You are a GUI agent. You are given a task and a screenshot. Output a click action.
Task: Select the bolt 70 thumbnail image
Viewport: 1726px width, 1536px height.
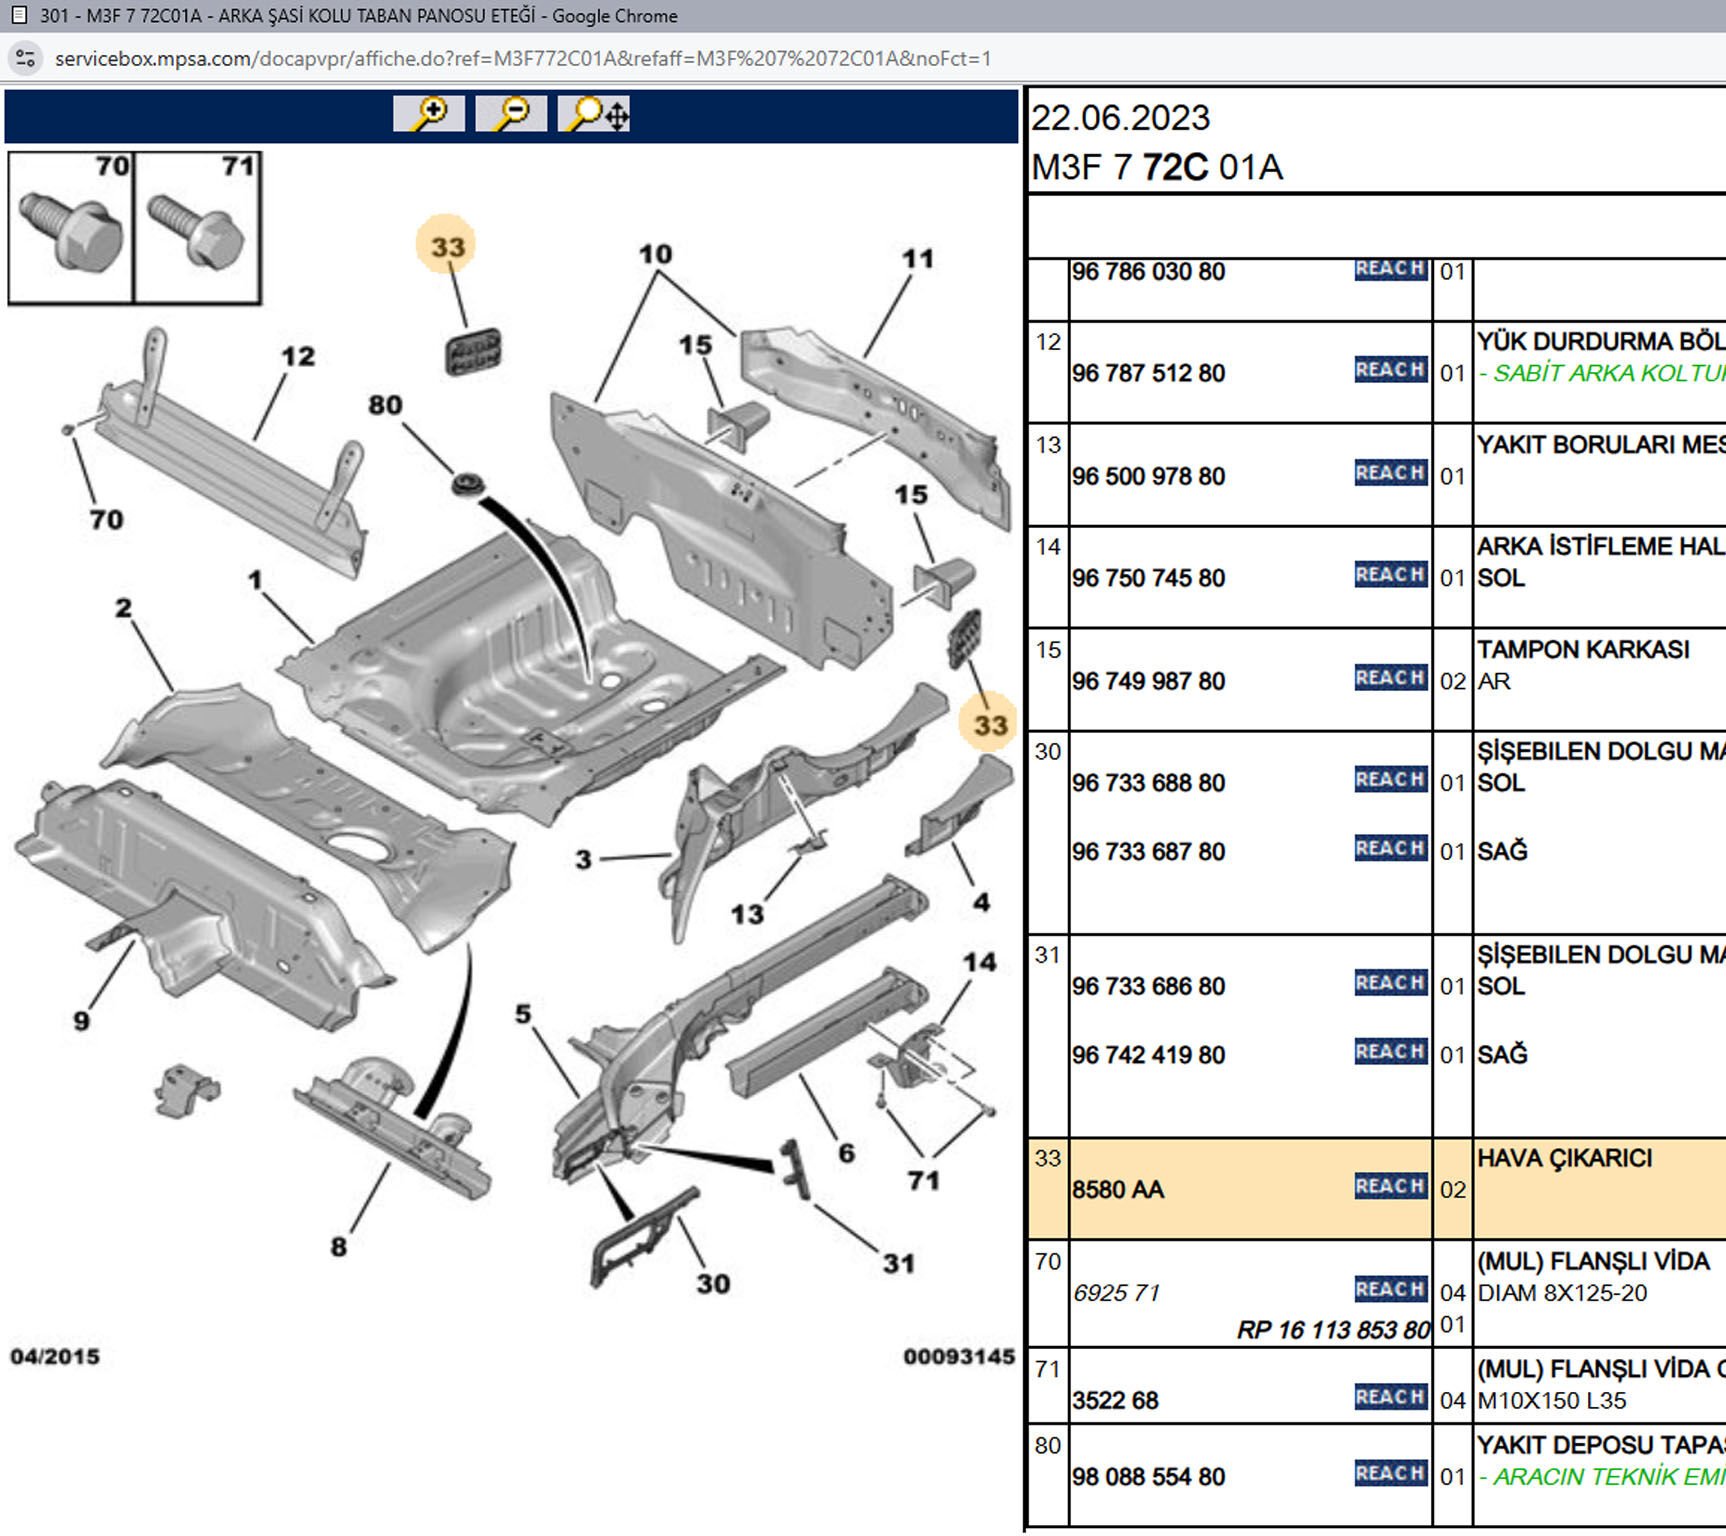tap(71, 228)
